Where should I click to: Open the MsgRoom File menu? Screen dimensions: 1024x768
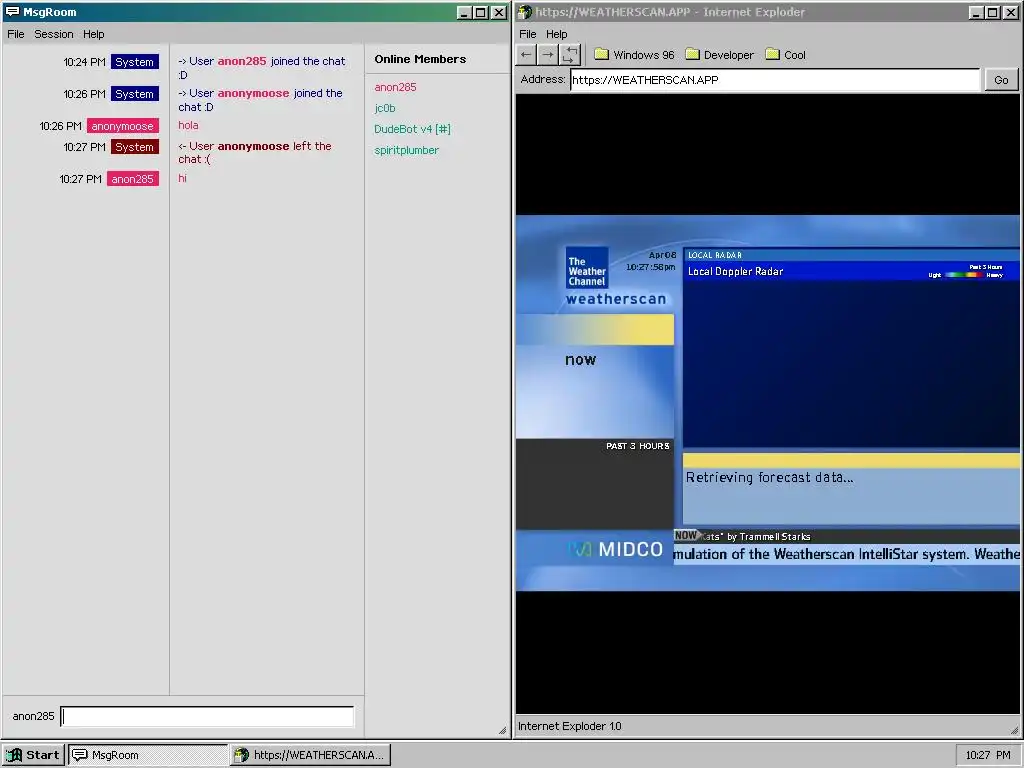(16, 34)
